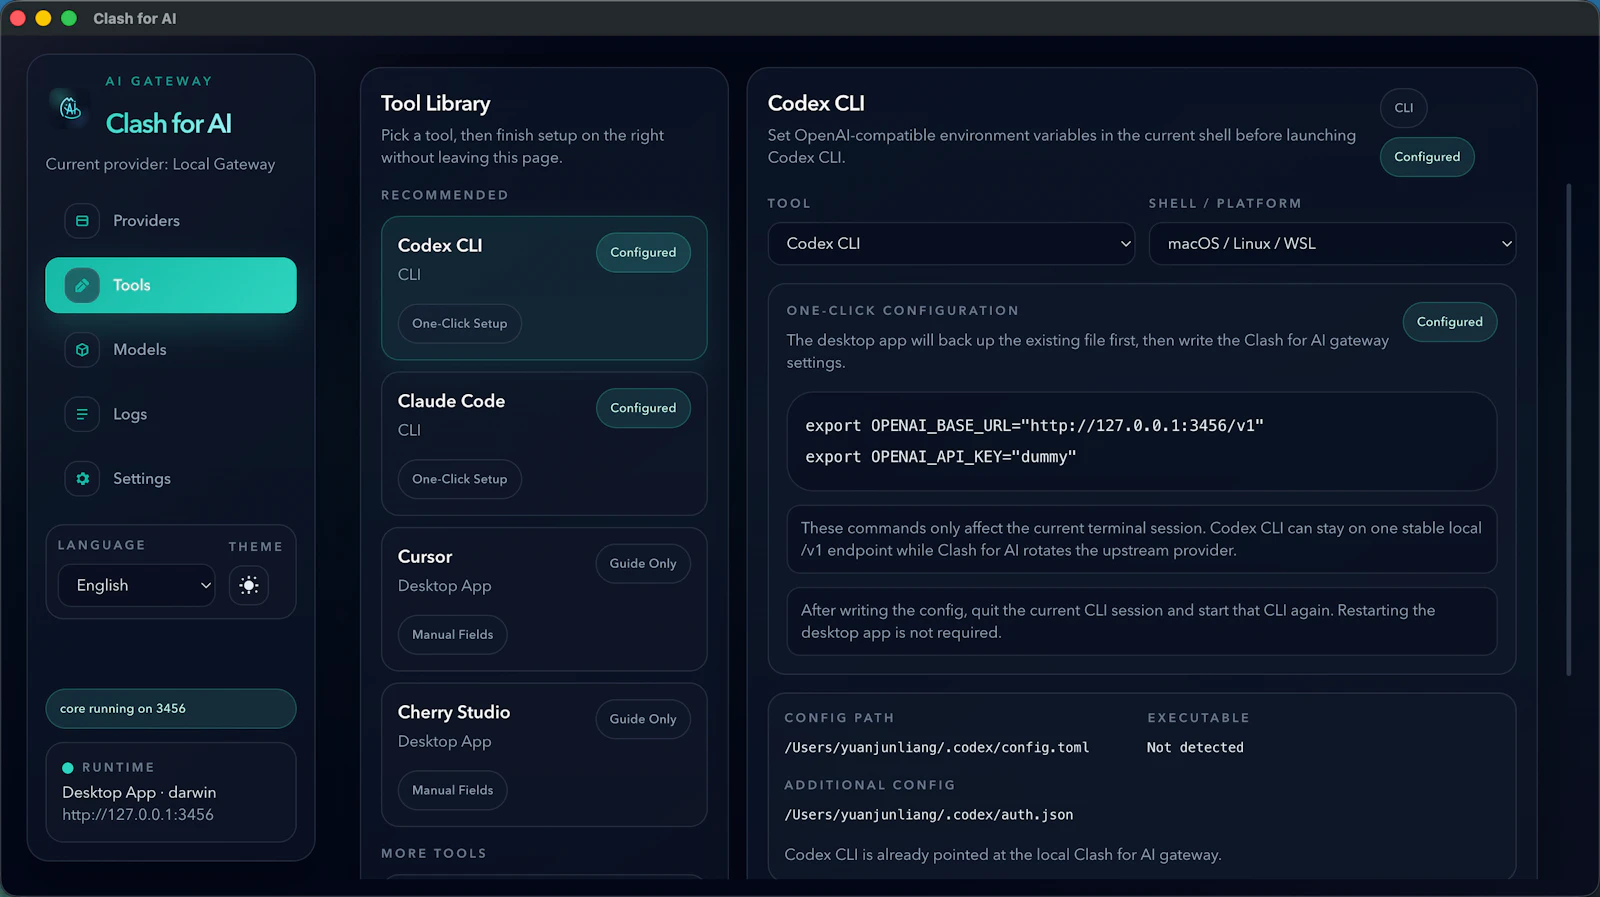The image size is (1600, 897).
Task: Open the Settings section
Action: 171,479
